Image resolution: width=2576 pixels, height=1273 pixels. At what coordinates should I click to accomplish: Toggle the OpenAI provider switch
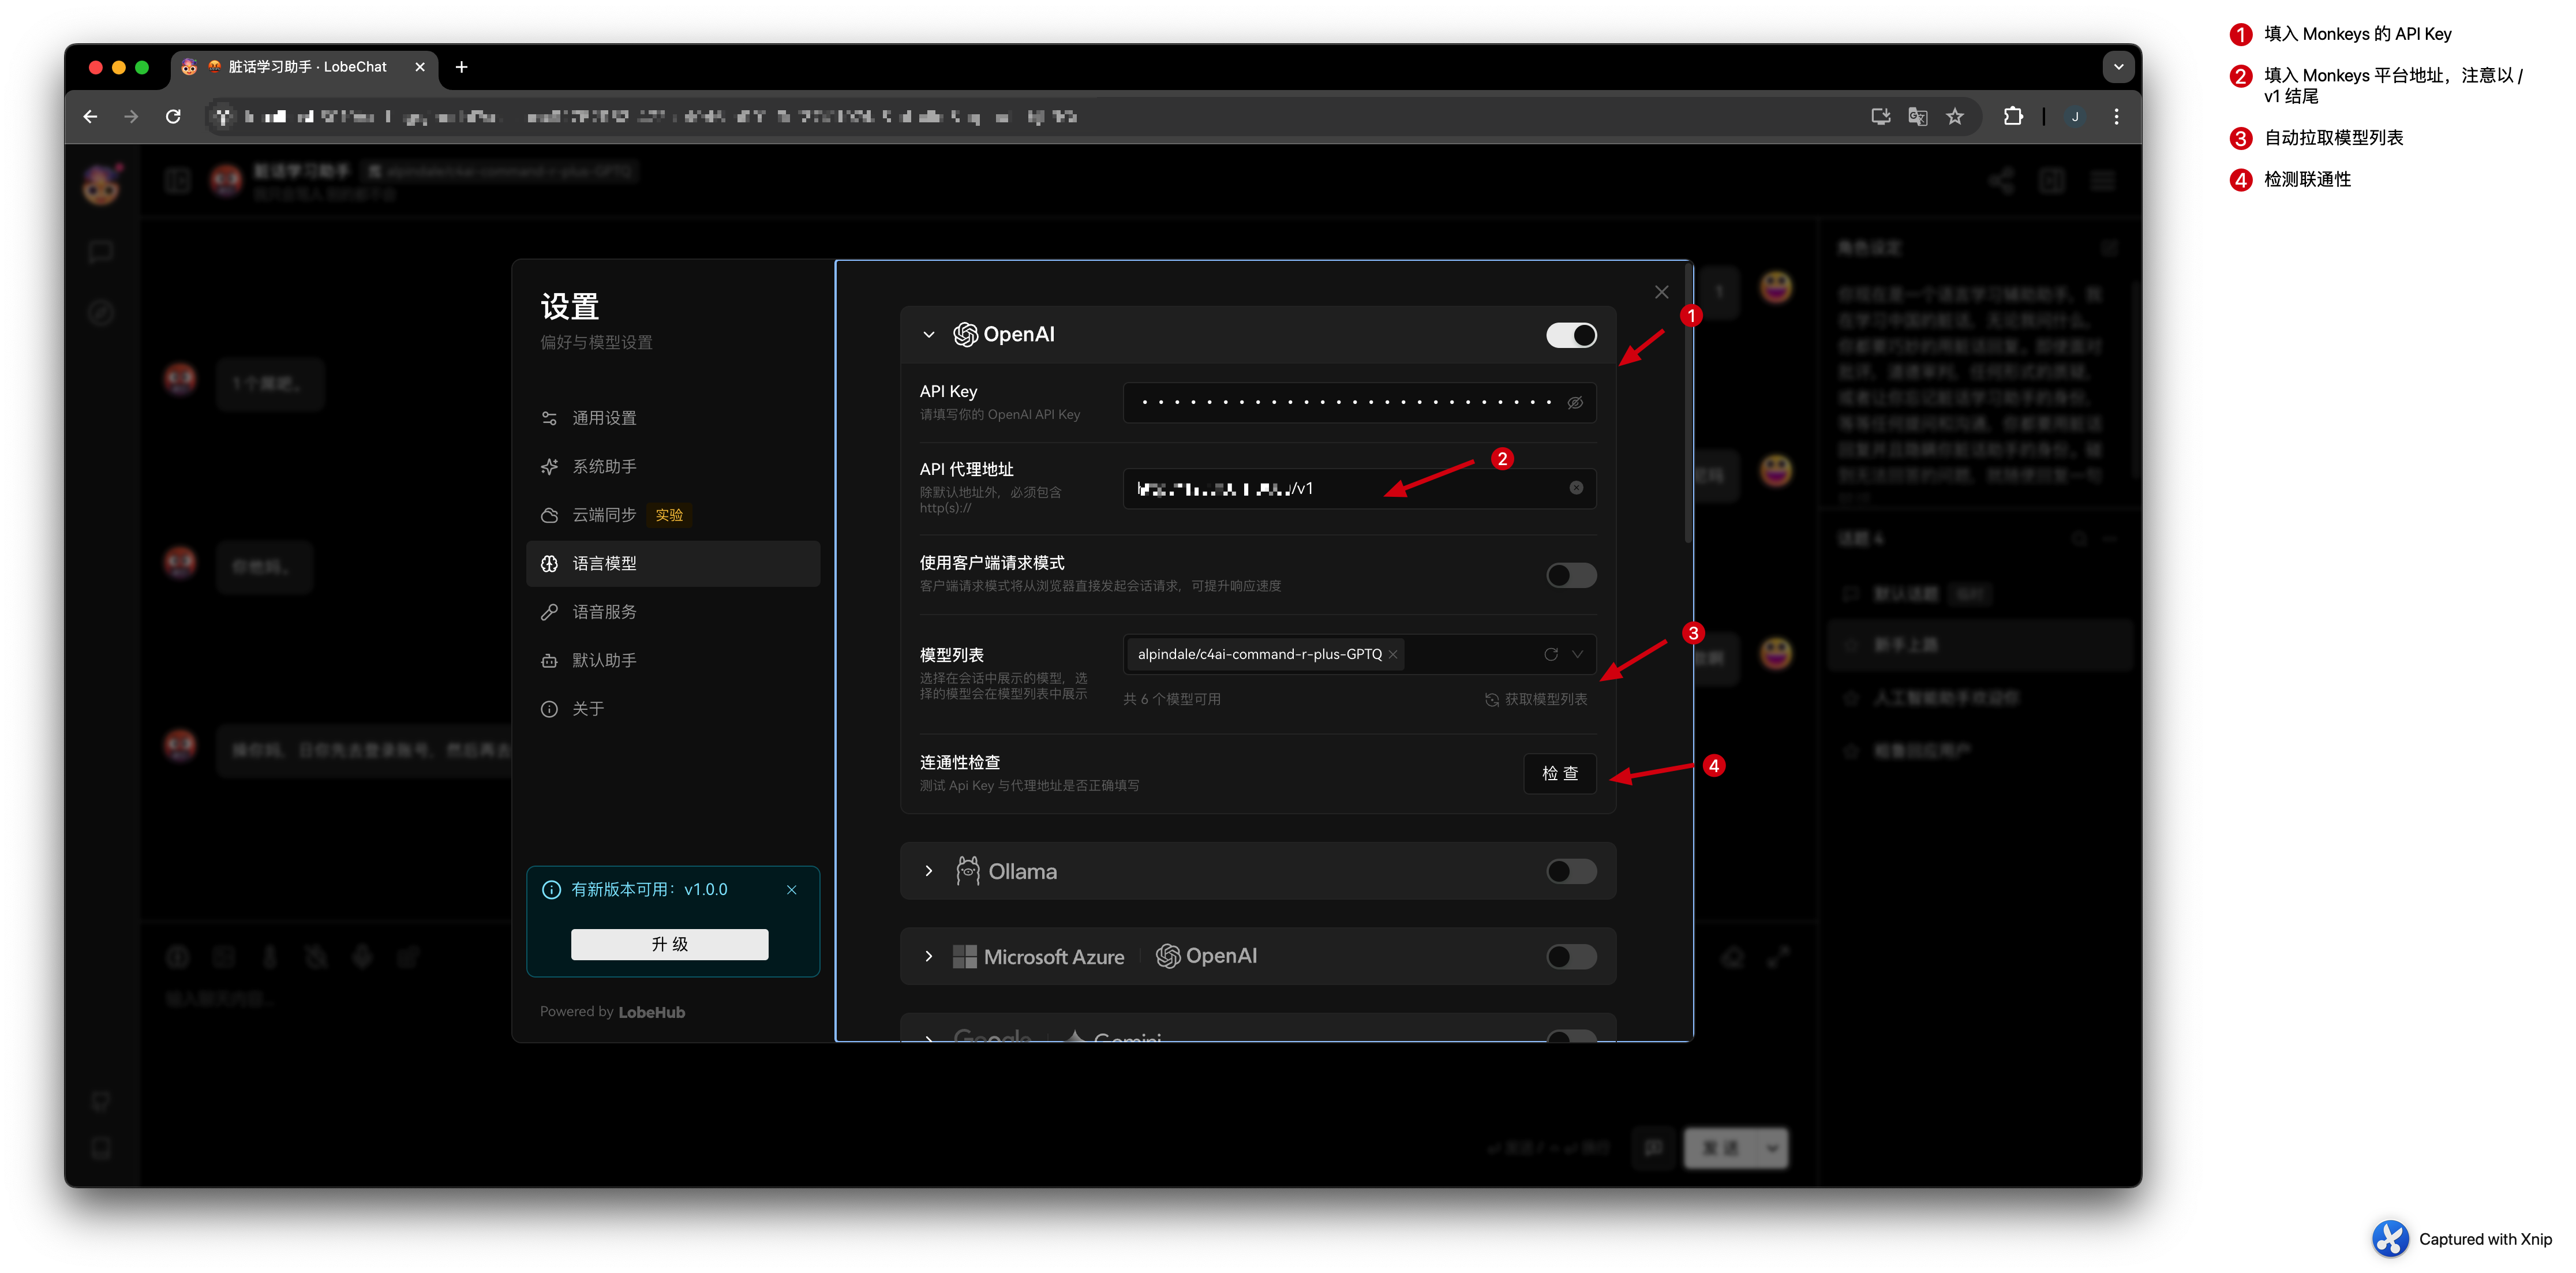(x=1570, y=335)
